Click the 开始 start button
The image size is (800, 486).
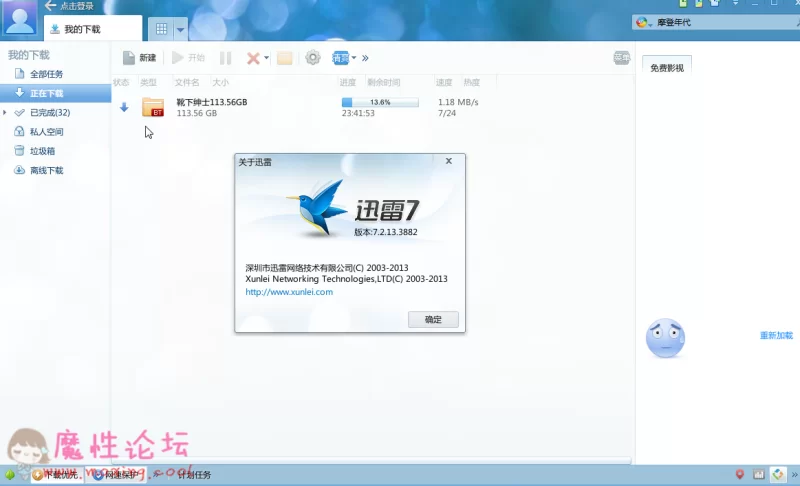(188, 58)
